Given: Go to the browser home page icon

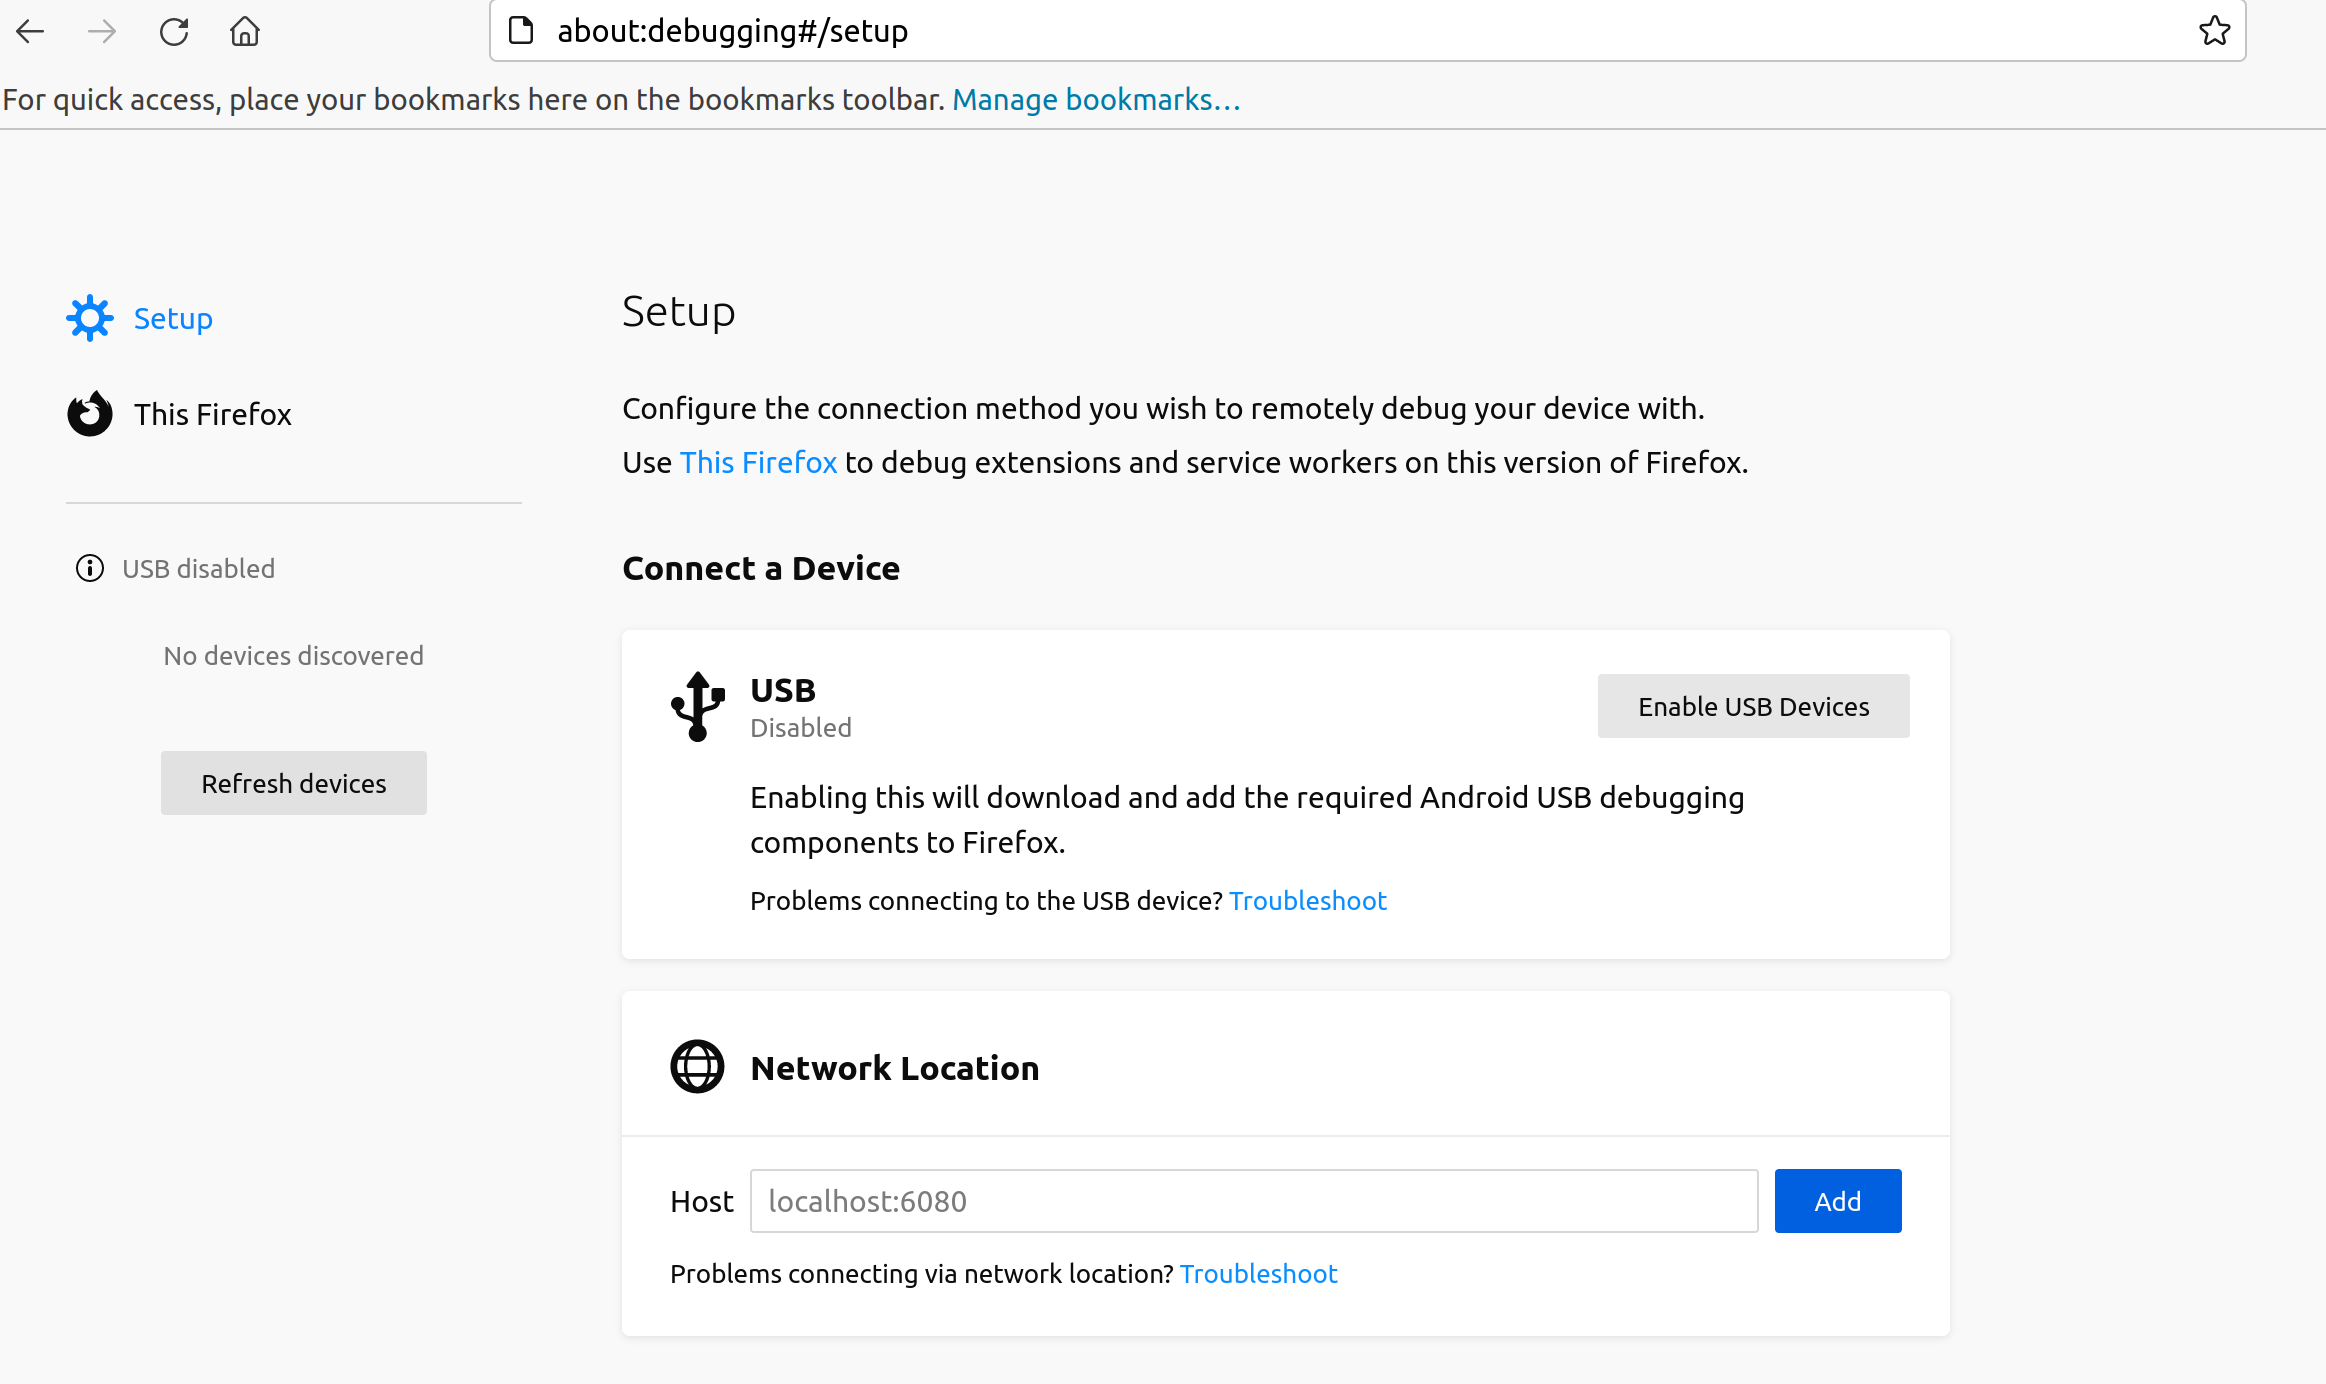Looking at the screenshot, I should pyautogui.click(x=245, y=31).
